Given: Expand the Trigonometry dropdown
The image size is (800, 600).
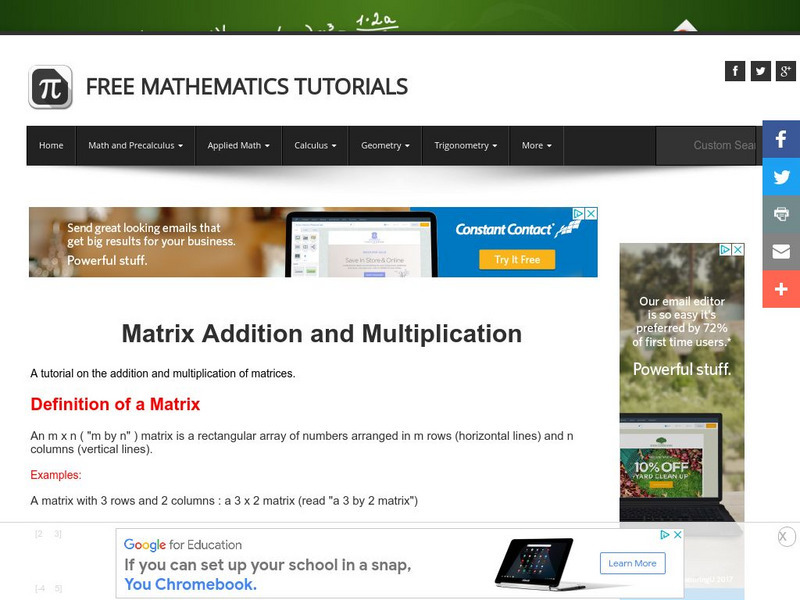Looking at the screenshot, I should click(x=465, y=145).
